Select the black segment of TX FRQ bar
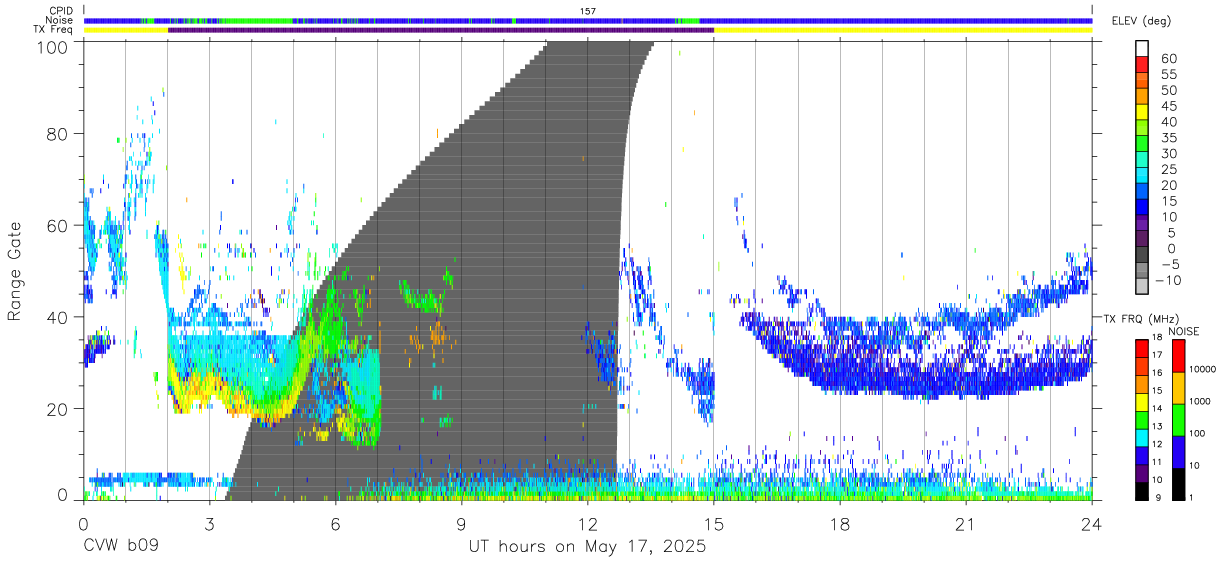 [x=1143, y=491]
